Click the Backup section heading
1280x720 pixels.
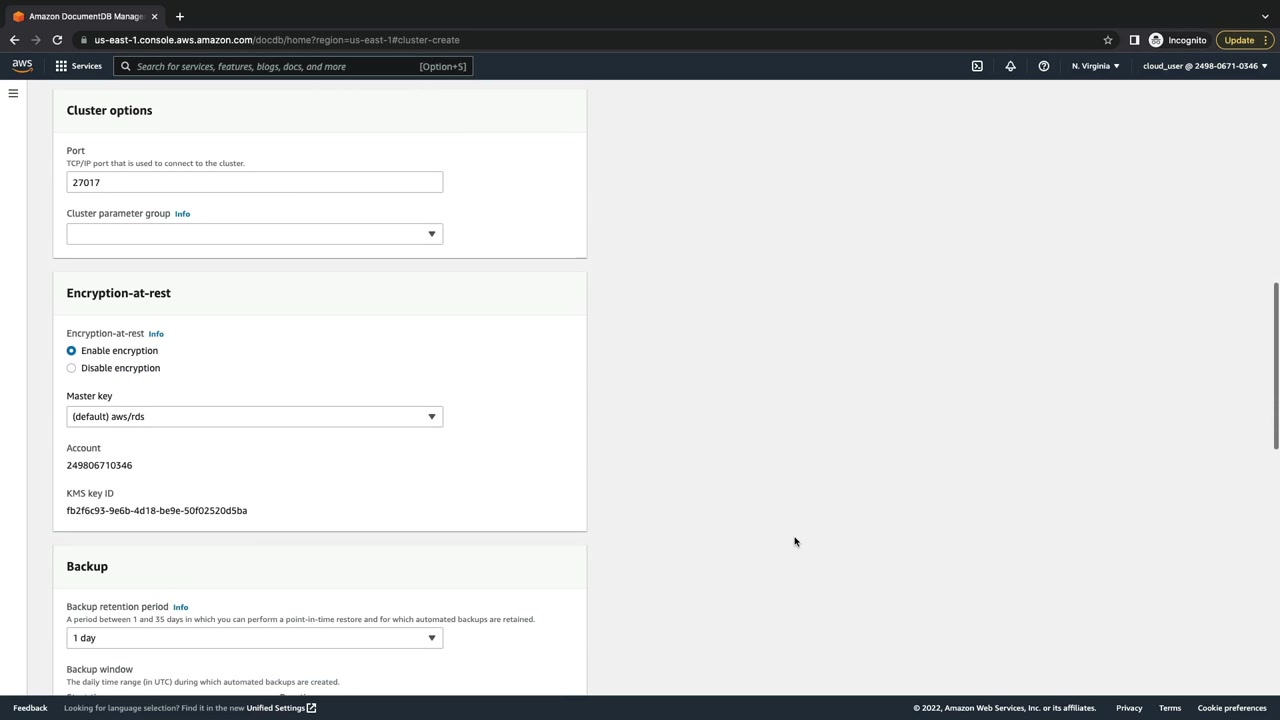[87, 567]
